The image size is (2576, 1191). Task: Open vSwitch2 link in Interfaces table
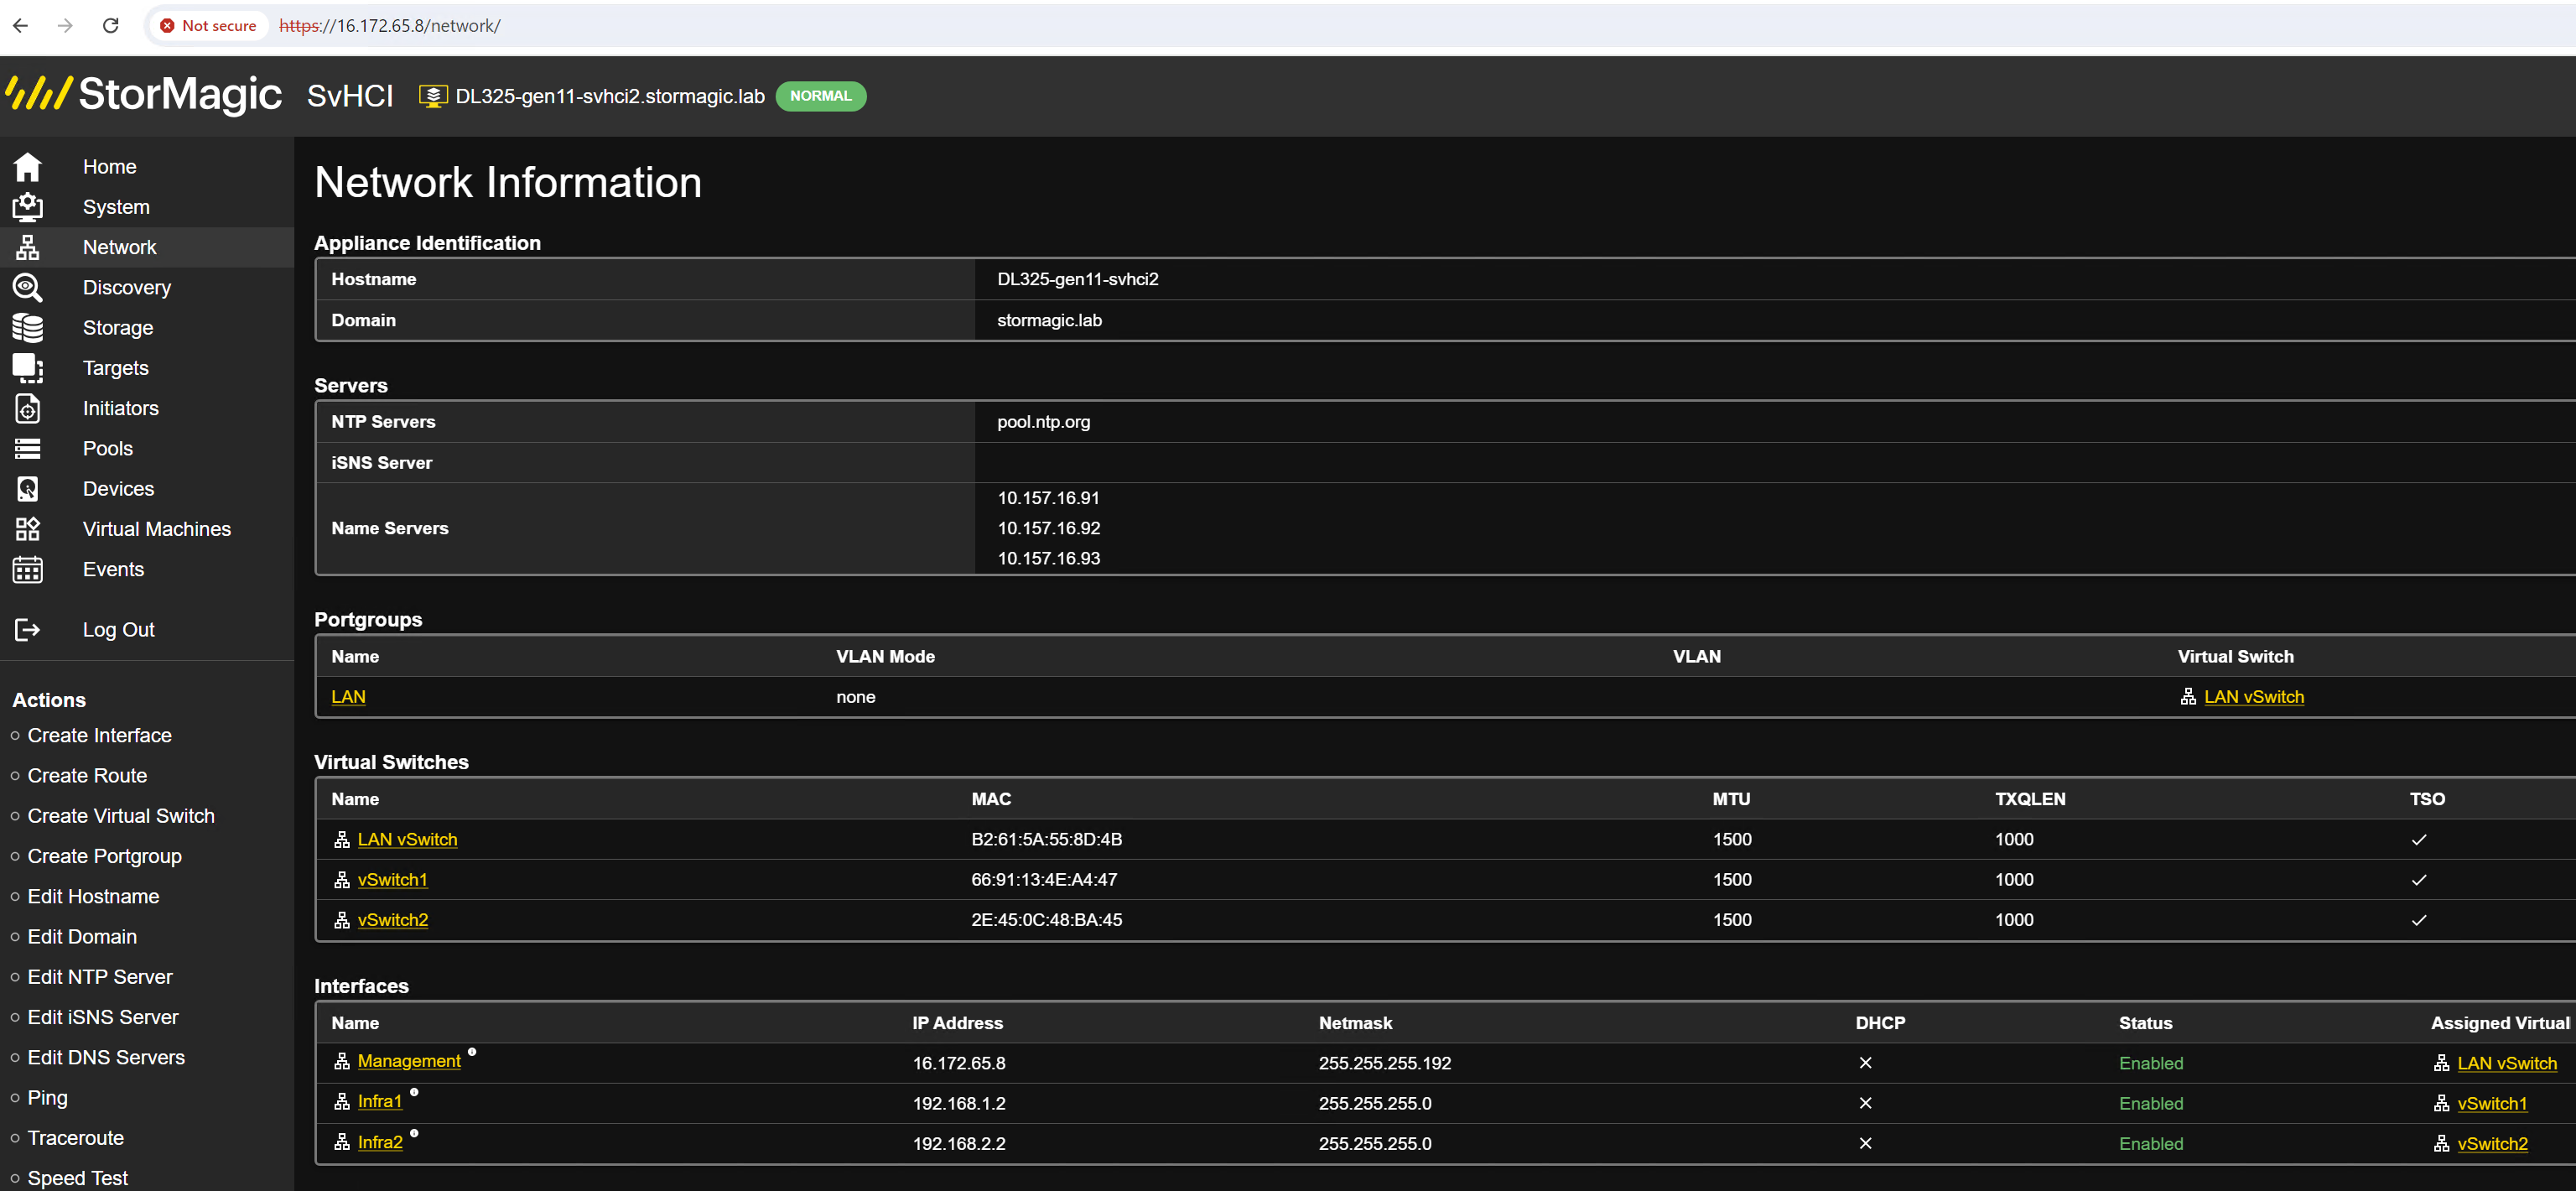pyautogui.click(x=2491, y=1144)
